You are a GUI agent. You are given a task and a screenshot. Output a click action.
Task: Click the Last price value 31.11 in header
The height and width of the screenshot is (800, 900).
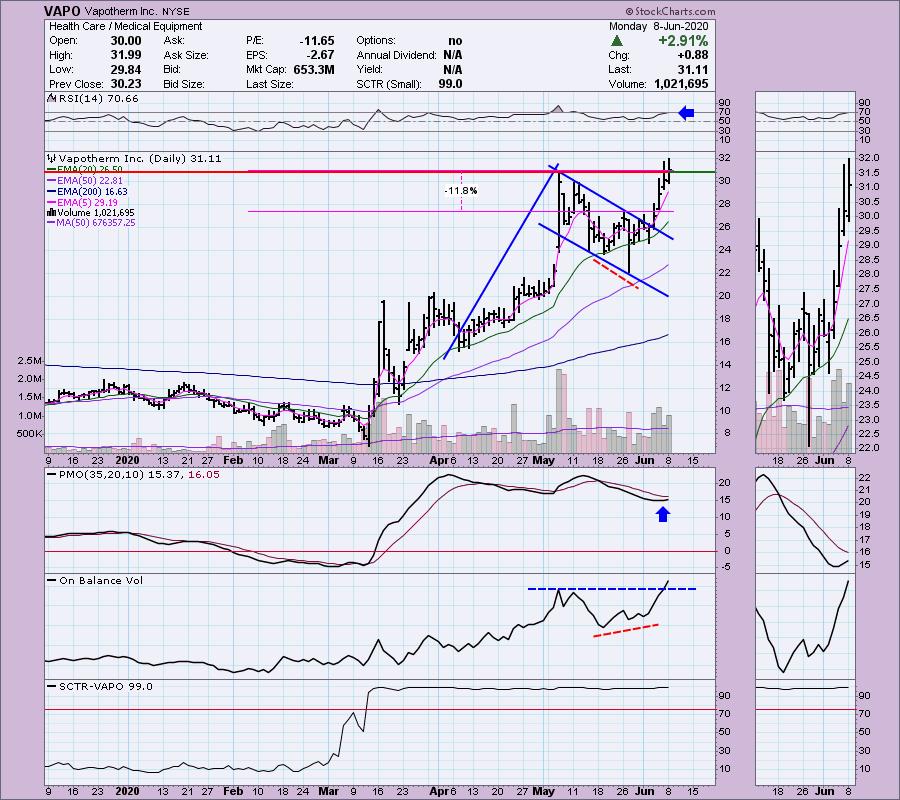[693, 69]
